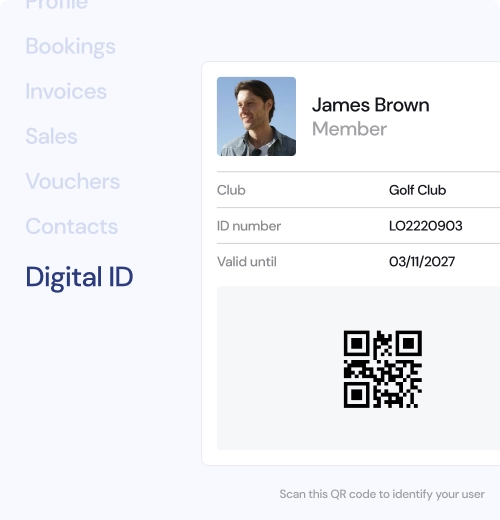Click the top-left QR finder square
Image resolution: width=500 pixels, height=520 pixels.
click(356, 343)
